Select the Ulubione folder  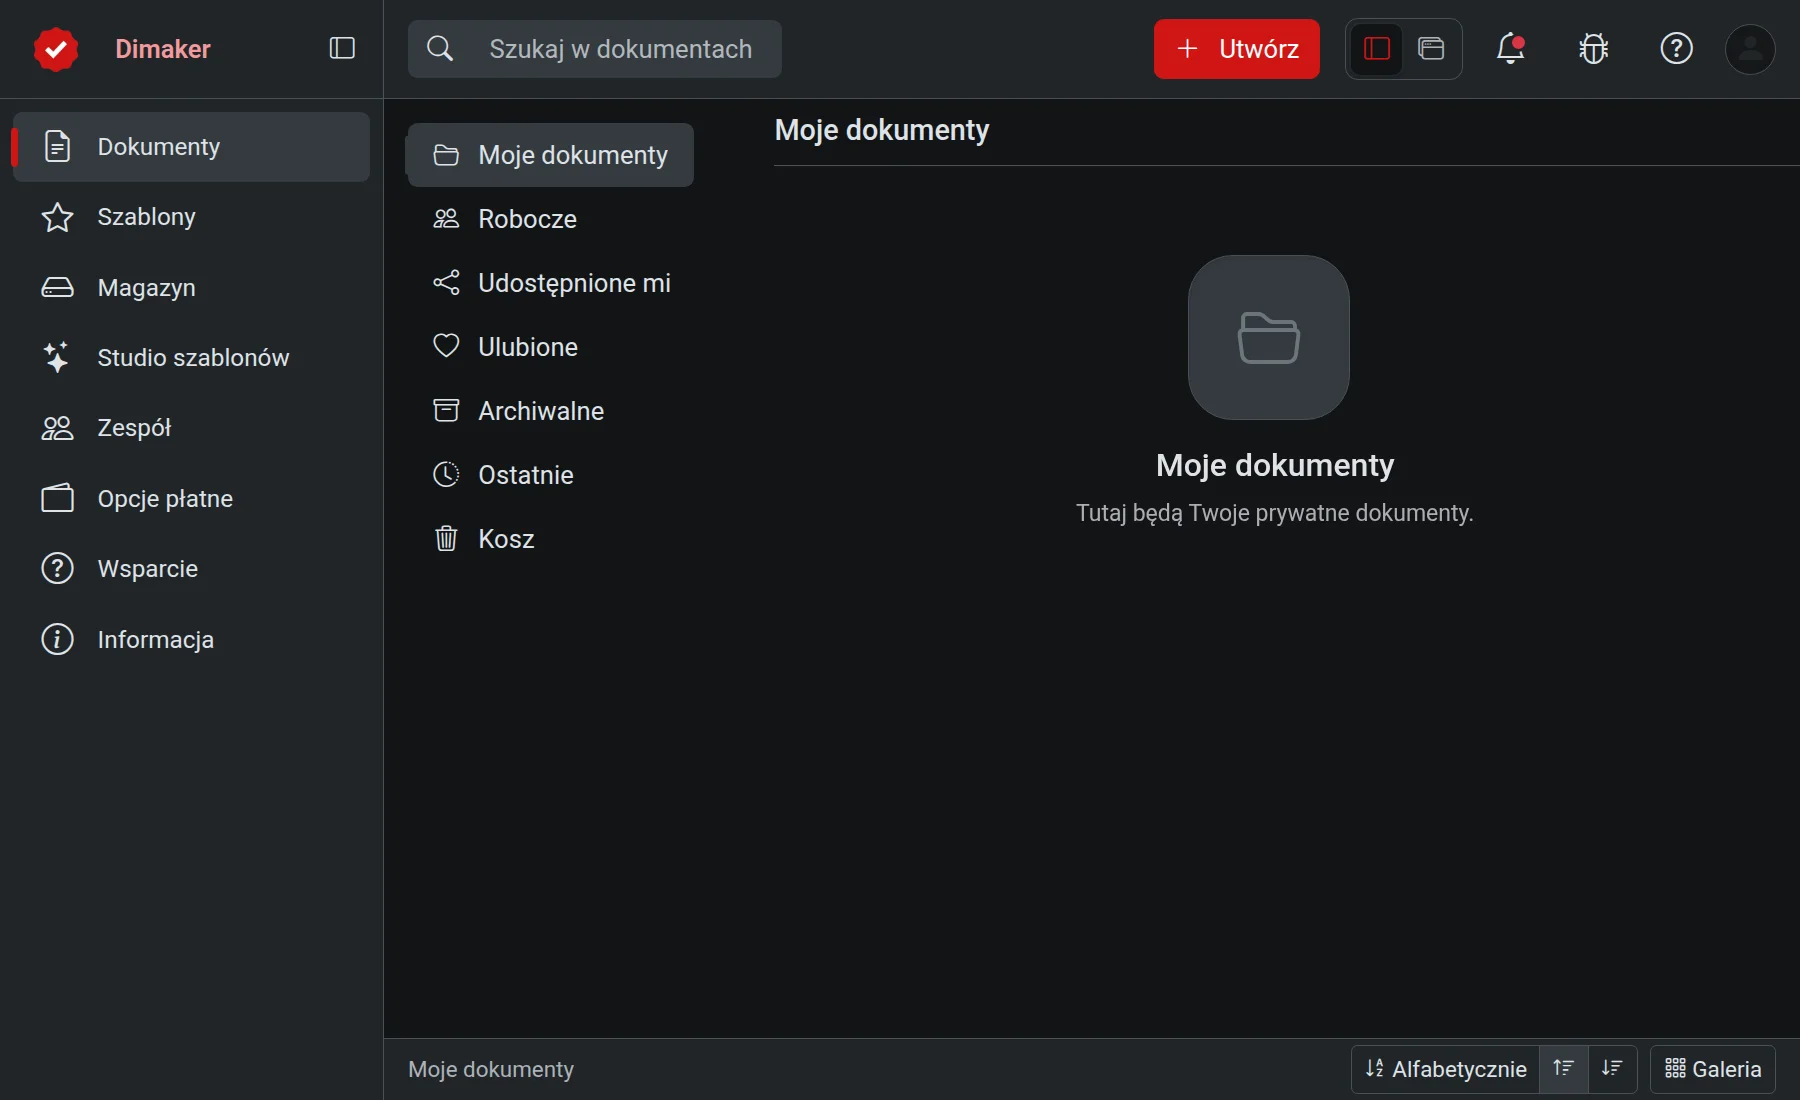coord(551,347)
